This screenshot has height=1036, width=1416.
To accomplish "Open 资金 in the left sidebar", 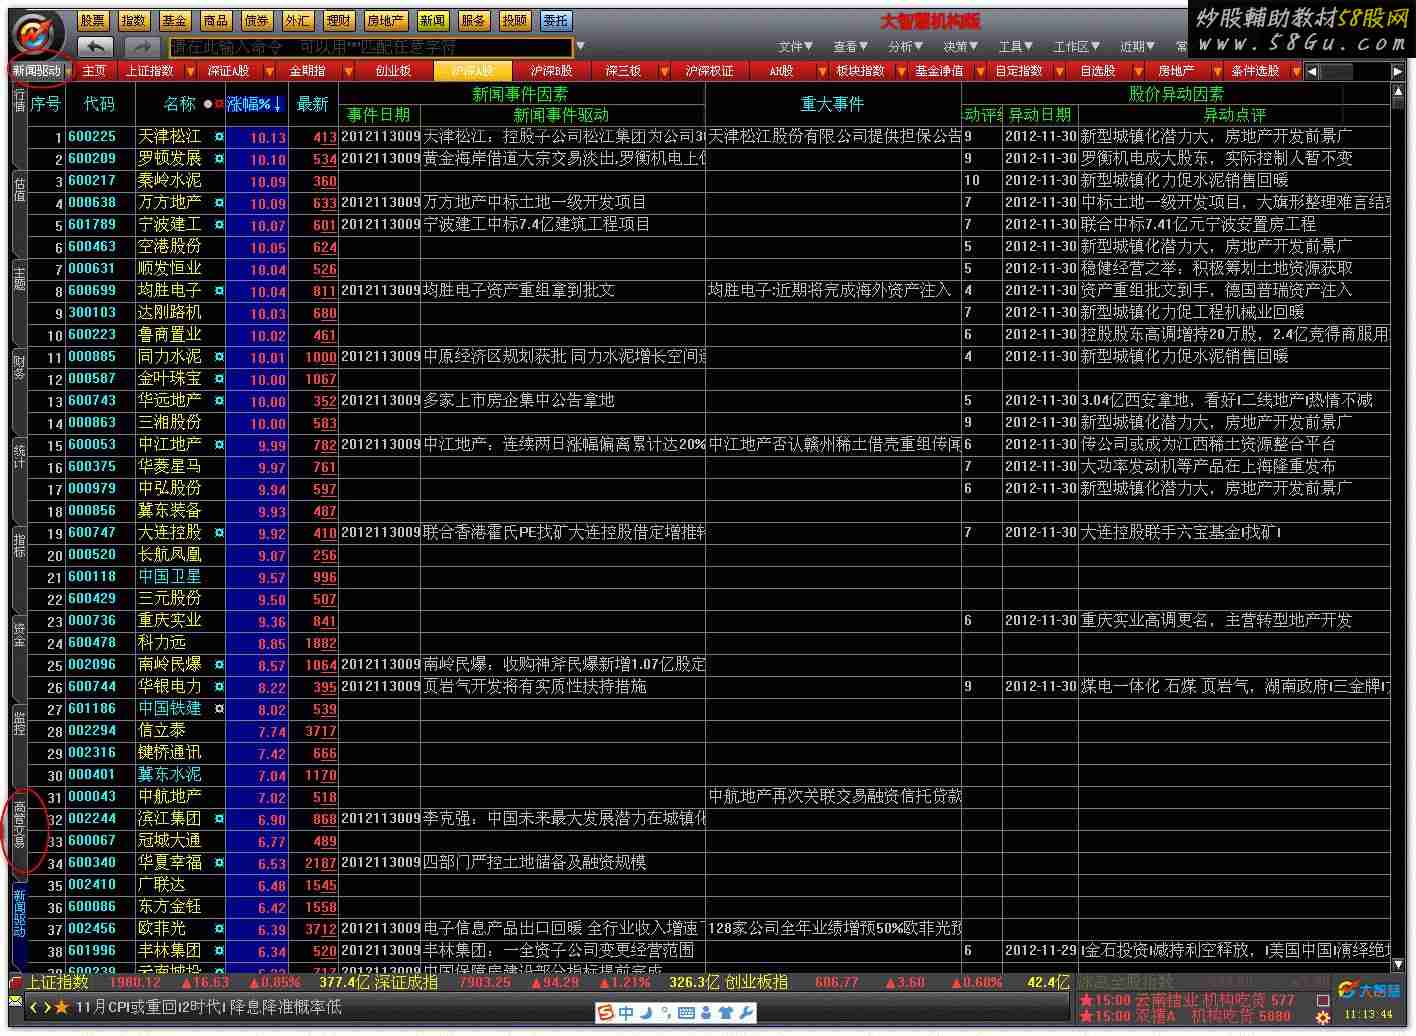I will (19, 634).
